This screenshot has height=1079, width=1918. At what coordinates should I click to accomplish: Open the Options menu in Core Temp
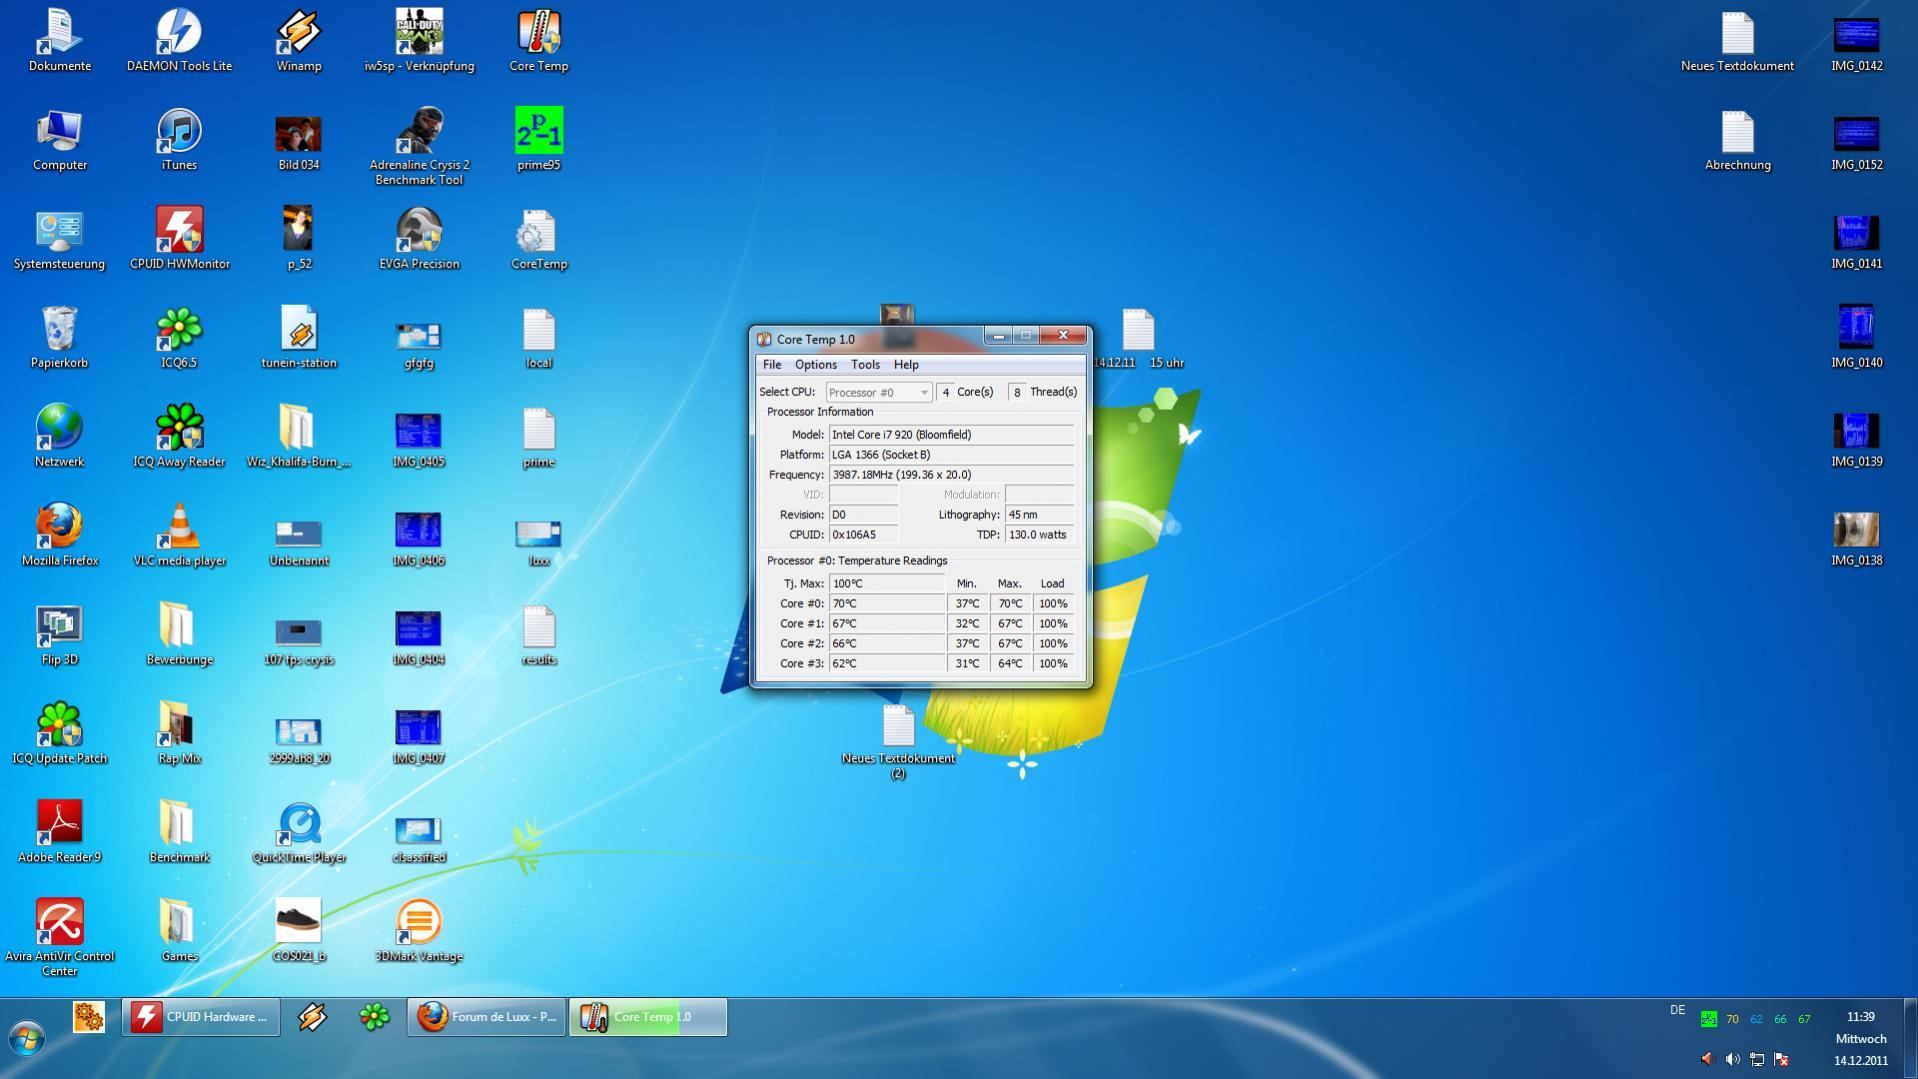815,365
